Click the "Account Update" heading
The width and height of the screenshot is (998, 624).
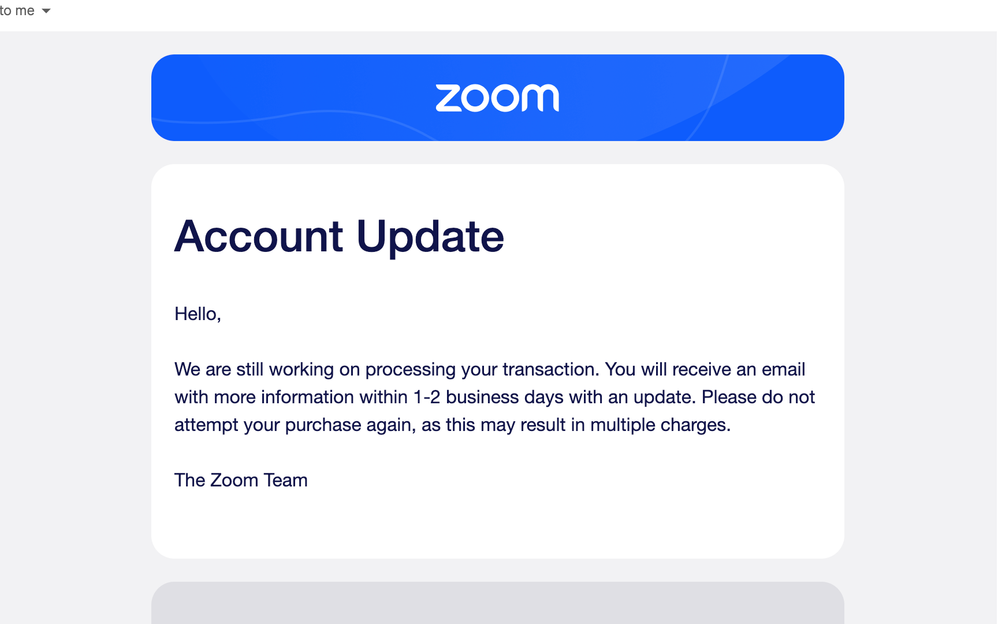[x=339, y=237]
